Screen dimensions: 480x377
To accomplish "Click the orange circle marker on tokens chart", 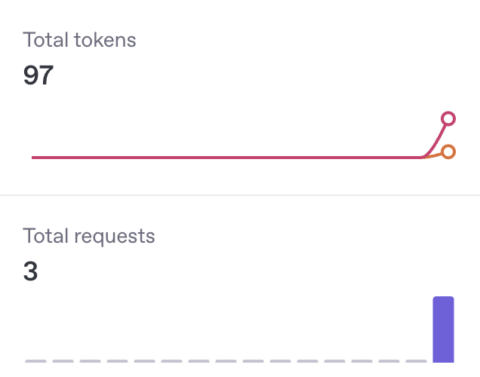I will (x=448, y=152).
